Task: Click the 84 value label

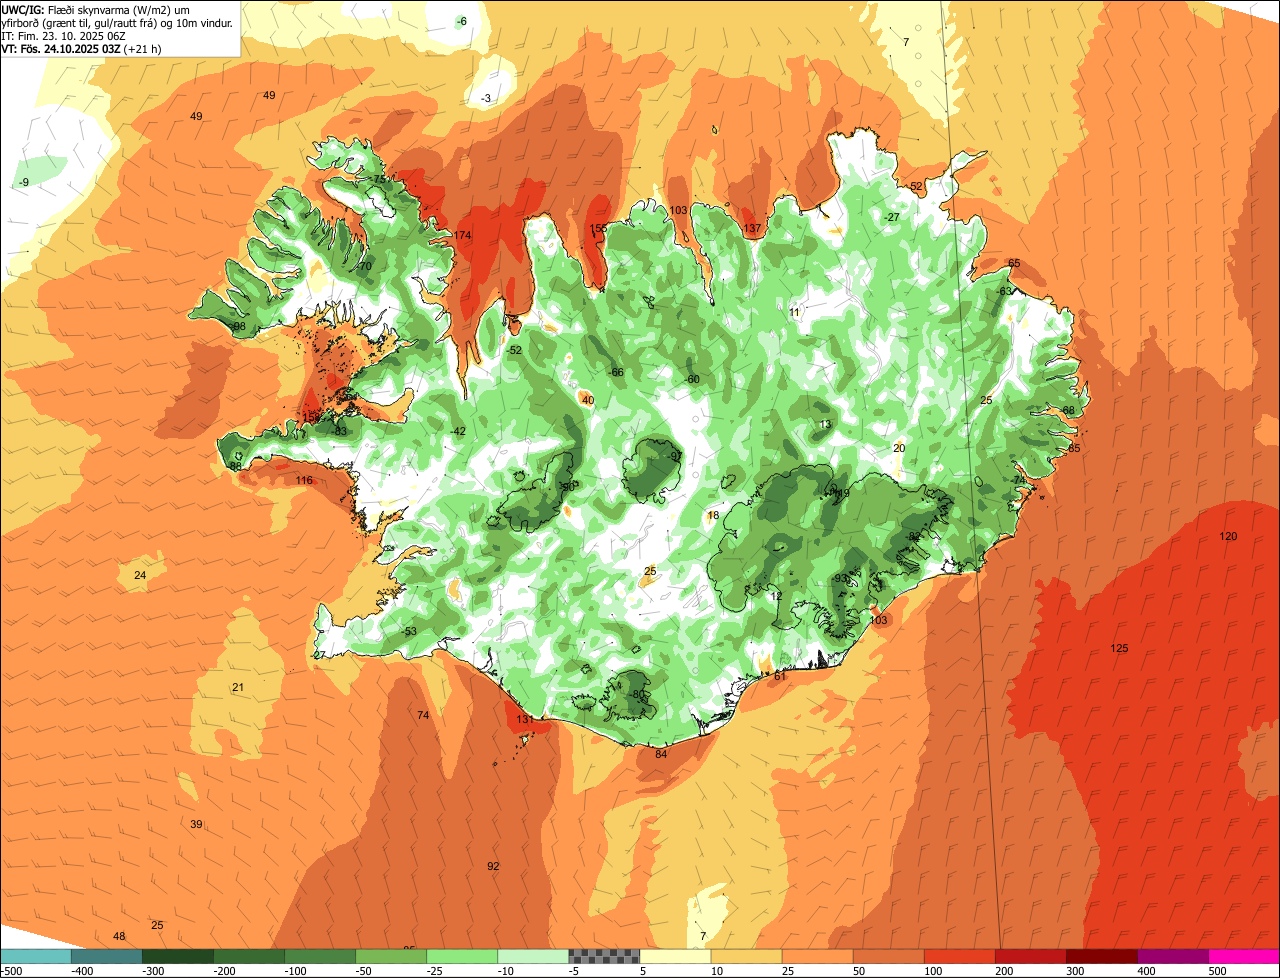Action: pos(661,754)
